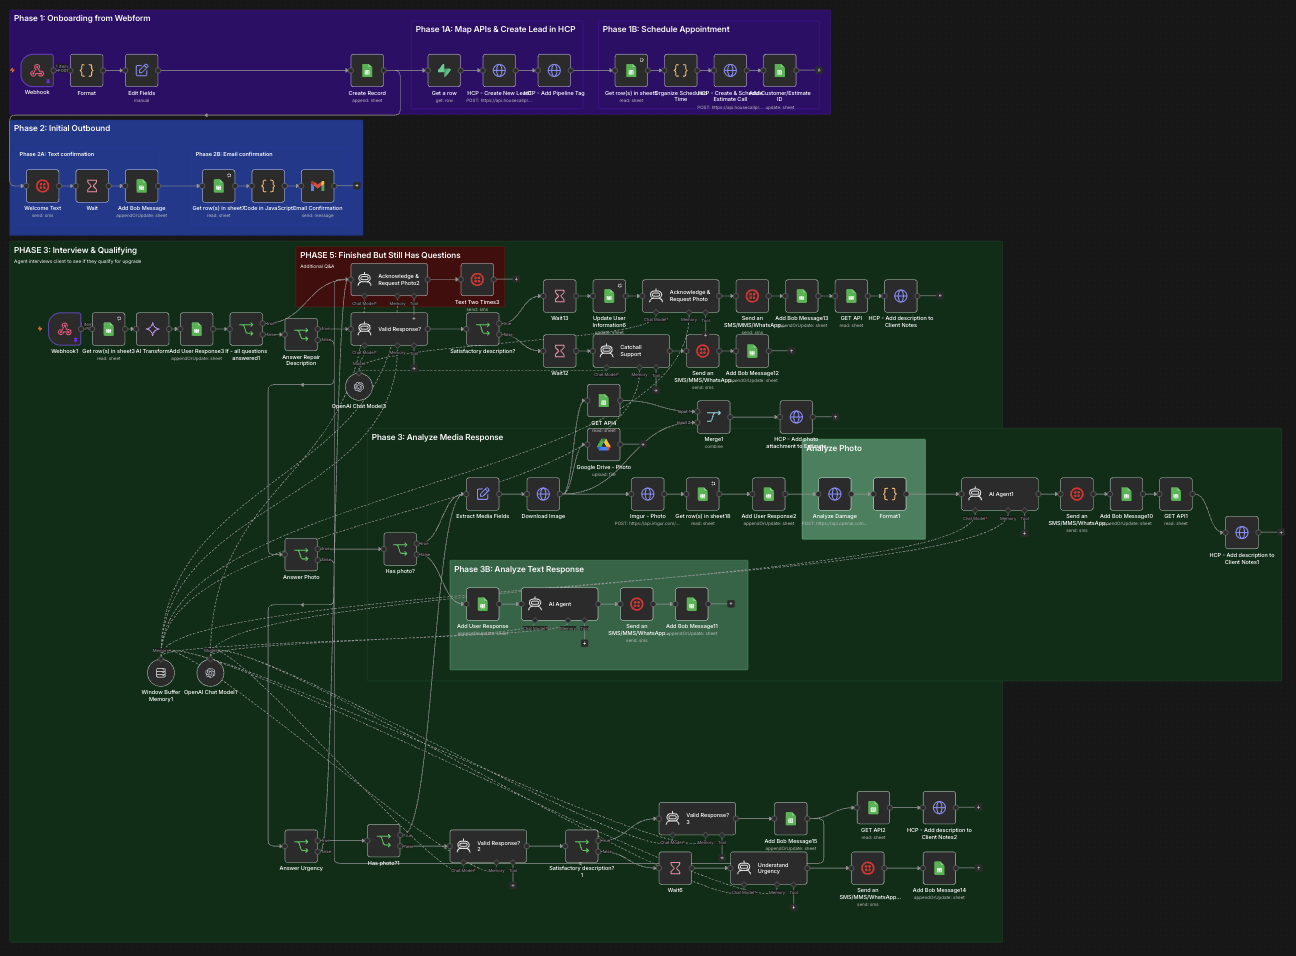Open the OpenAI Chat Model1 node

coord(210,673)
